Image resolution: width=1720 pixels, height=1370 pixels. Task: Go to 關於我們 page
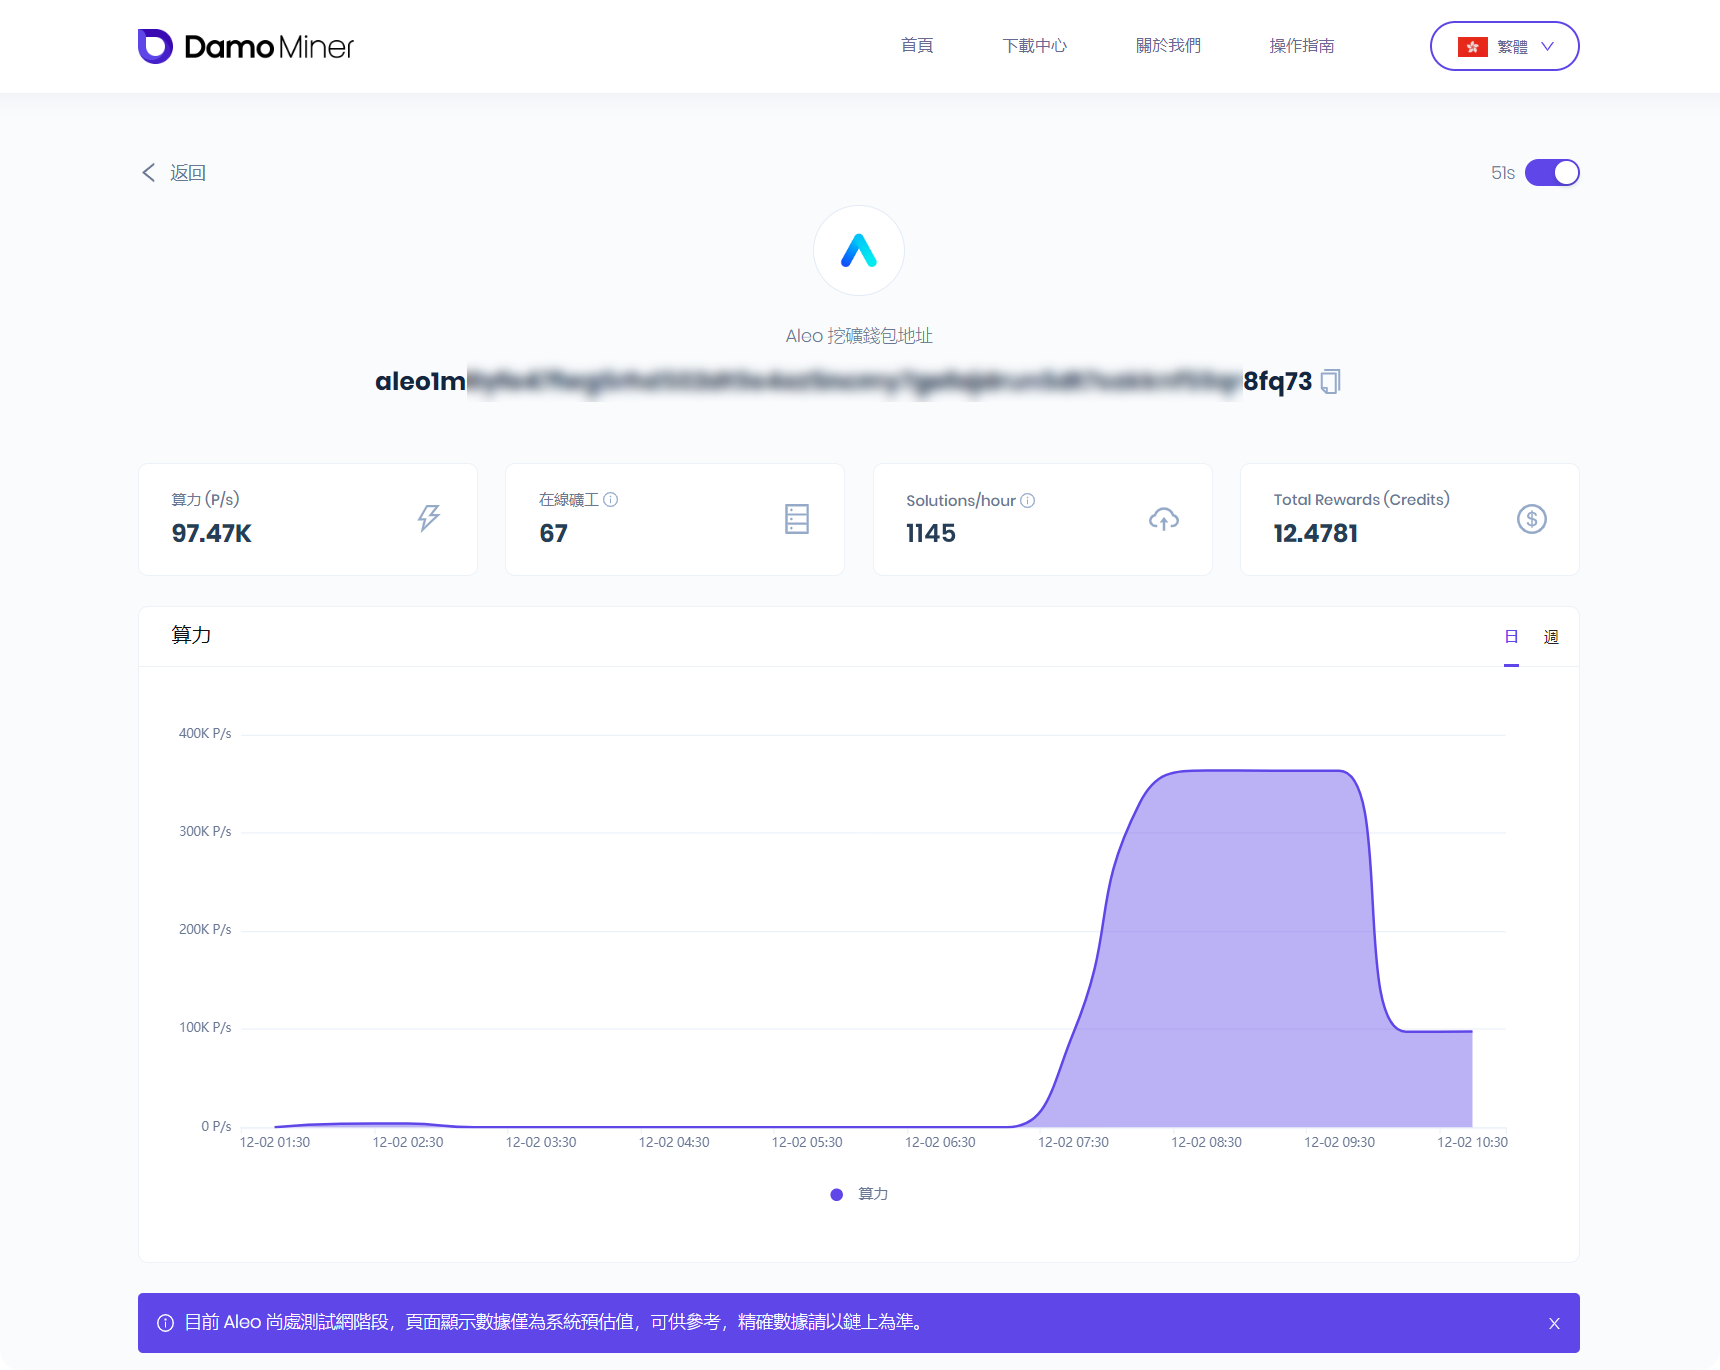click(1168, 46)
